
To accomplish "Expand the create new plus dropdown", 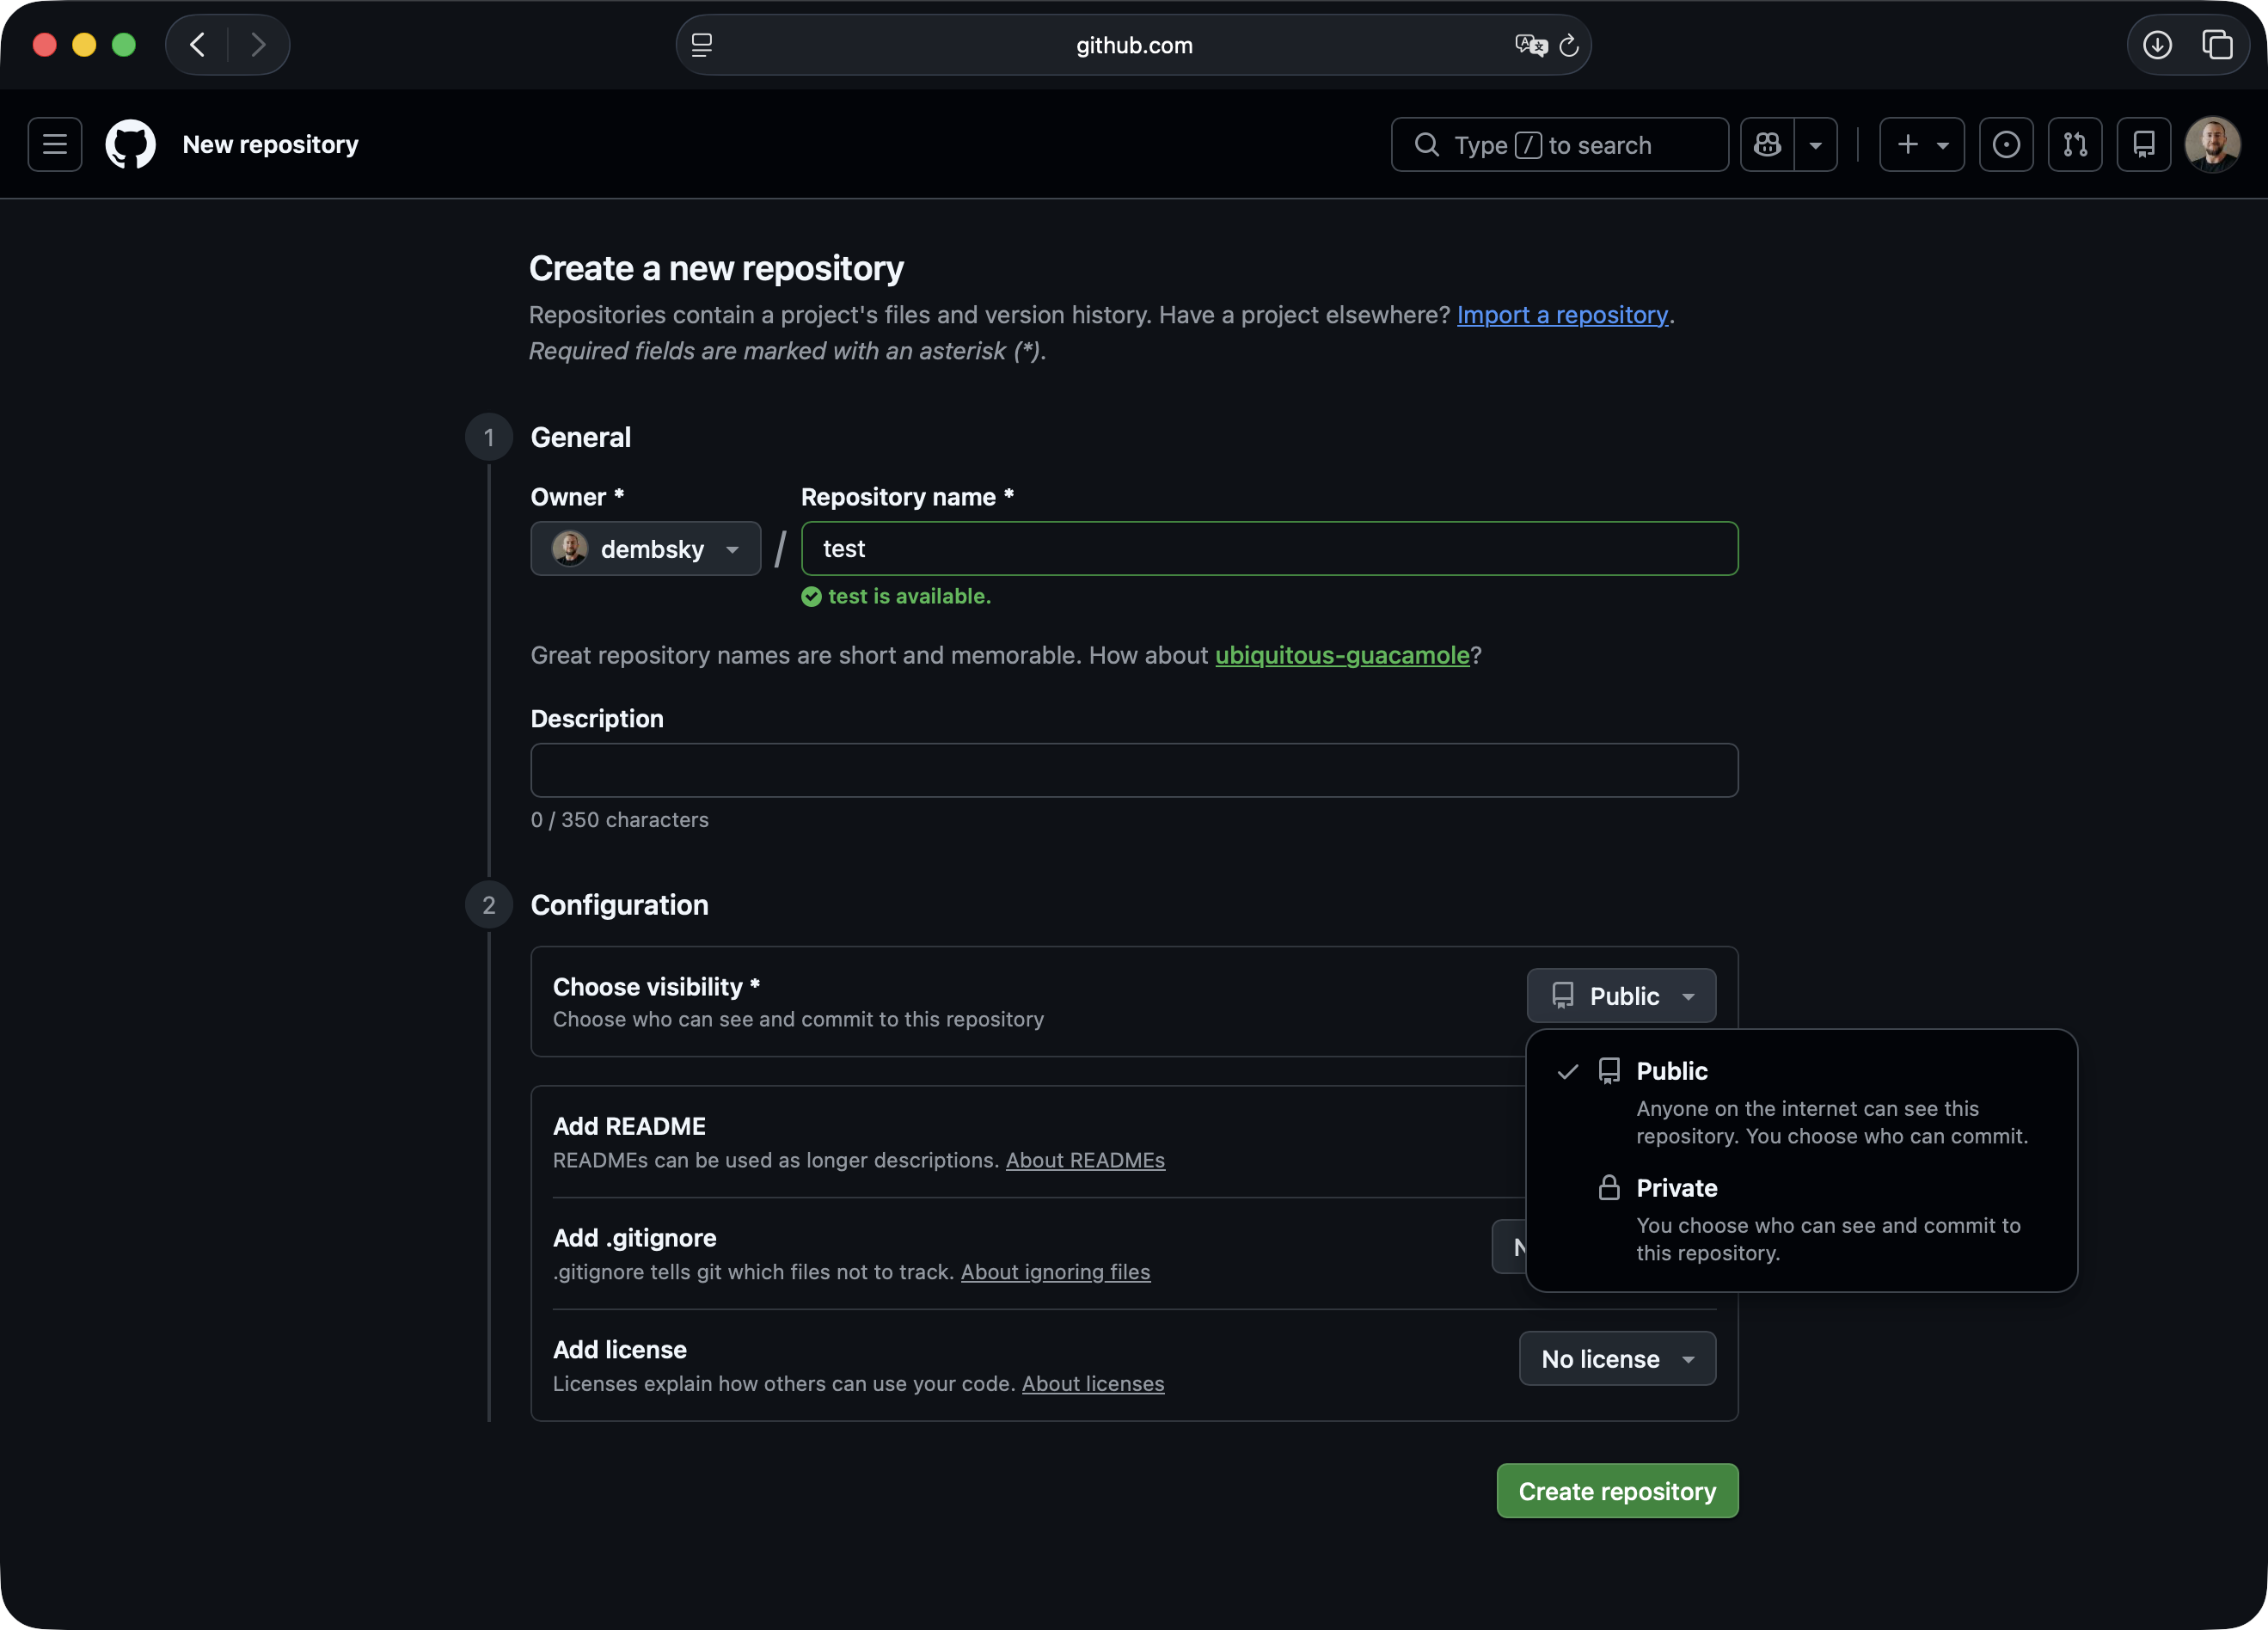I will pos(1943,144).
